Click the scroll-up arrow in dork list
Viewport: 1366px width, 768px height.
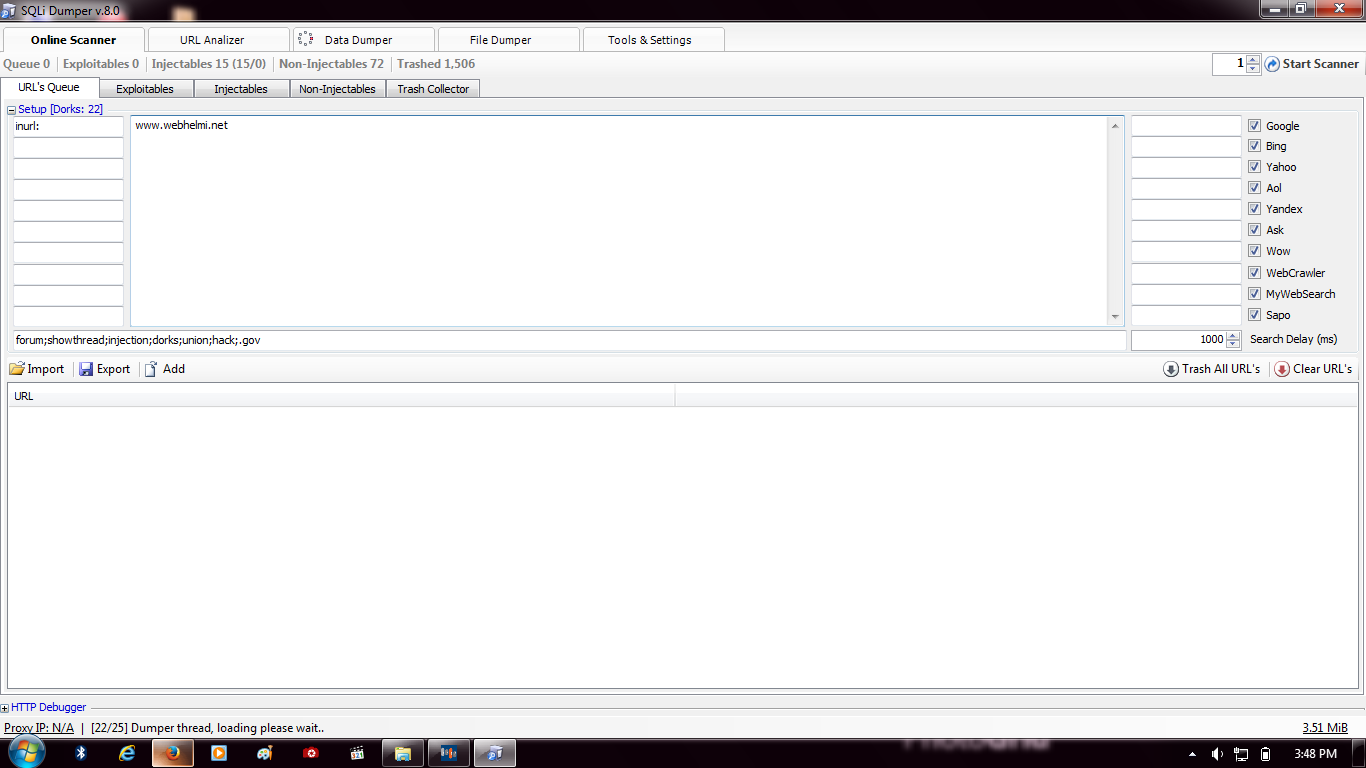click(1116, 125)
